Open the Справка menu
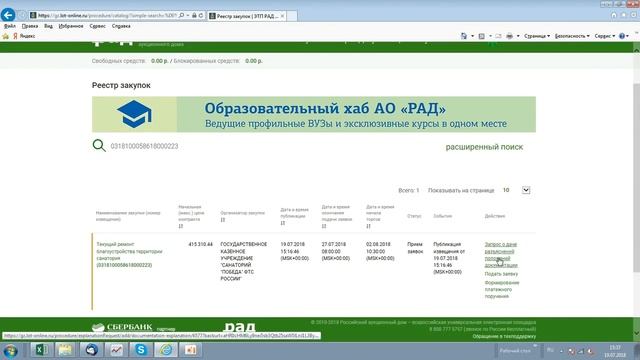This screenshot has width=640, height=360. click(121, 26)
